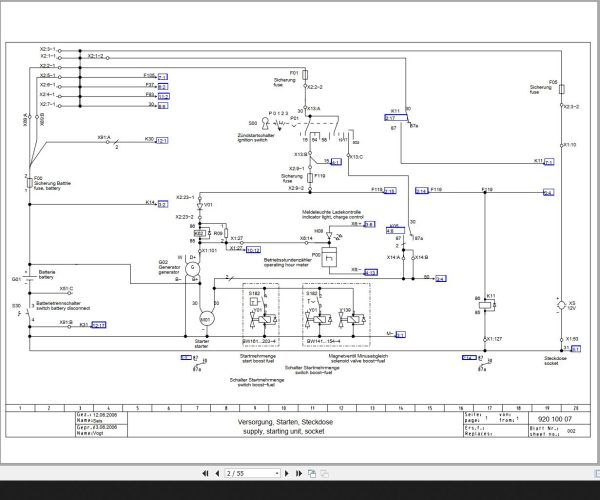The image size is (600, 500).
Task: Click the K11 relay coil symbol
Action: tap(485, 305)
